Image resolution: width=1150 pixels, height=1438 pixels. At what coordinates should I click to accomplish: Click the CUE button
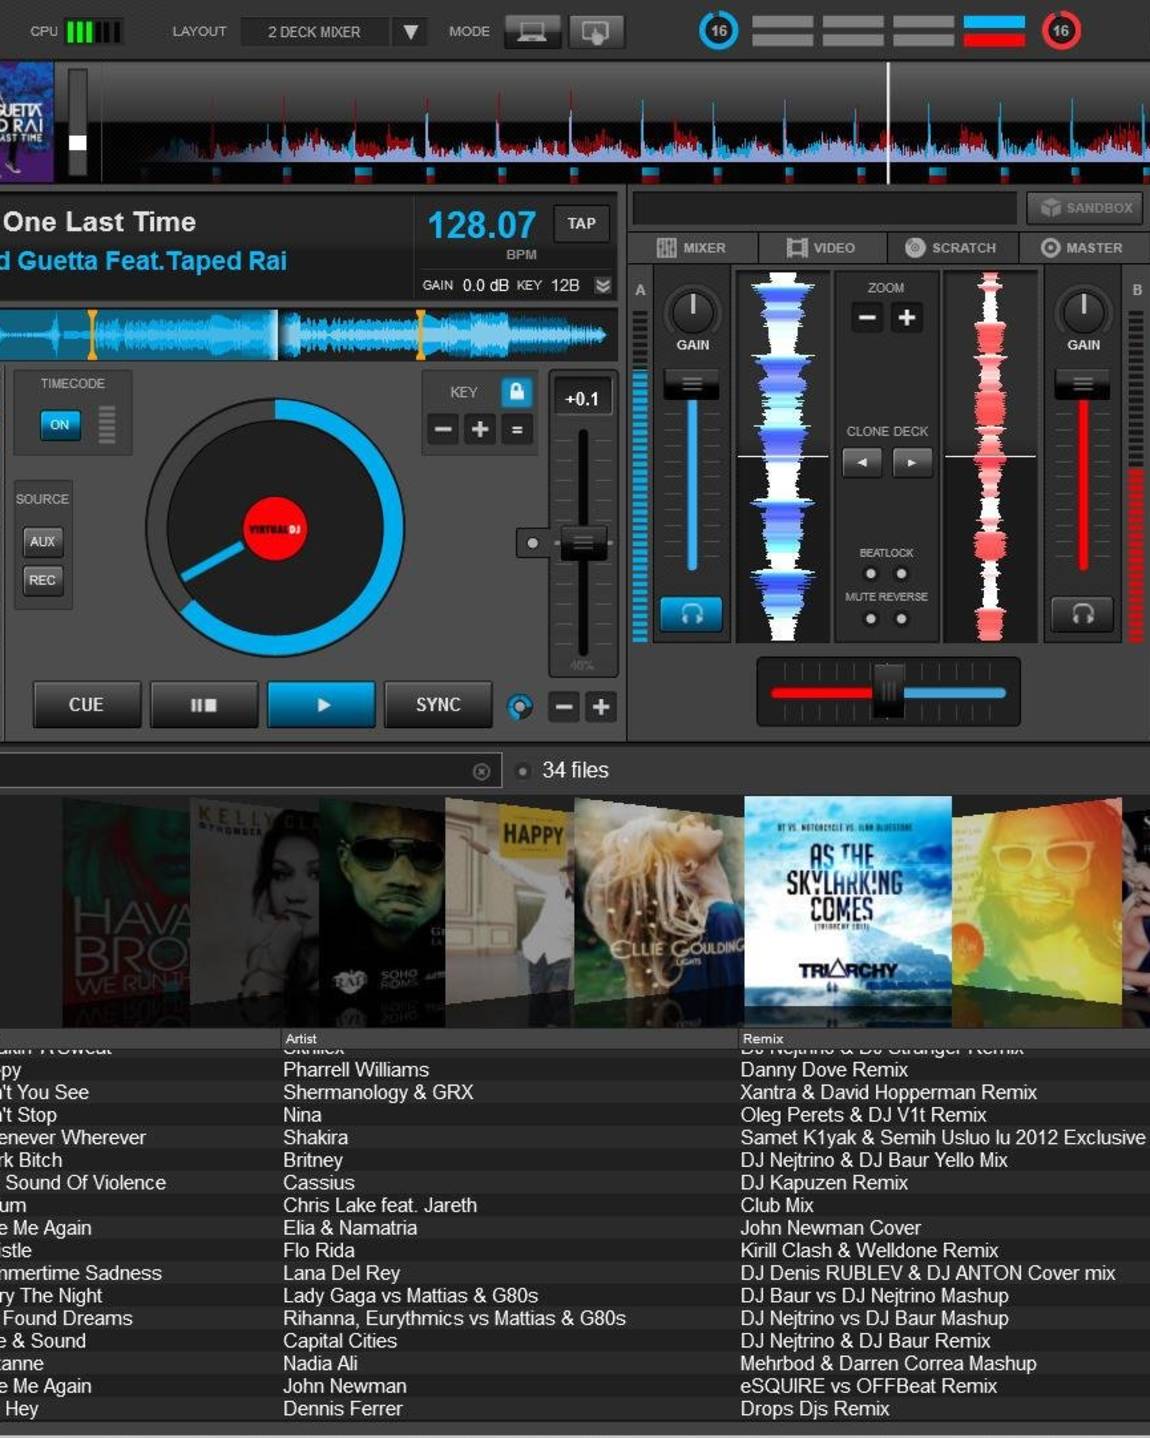click(86, 705)
